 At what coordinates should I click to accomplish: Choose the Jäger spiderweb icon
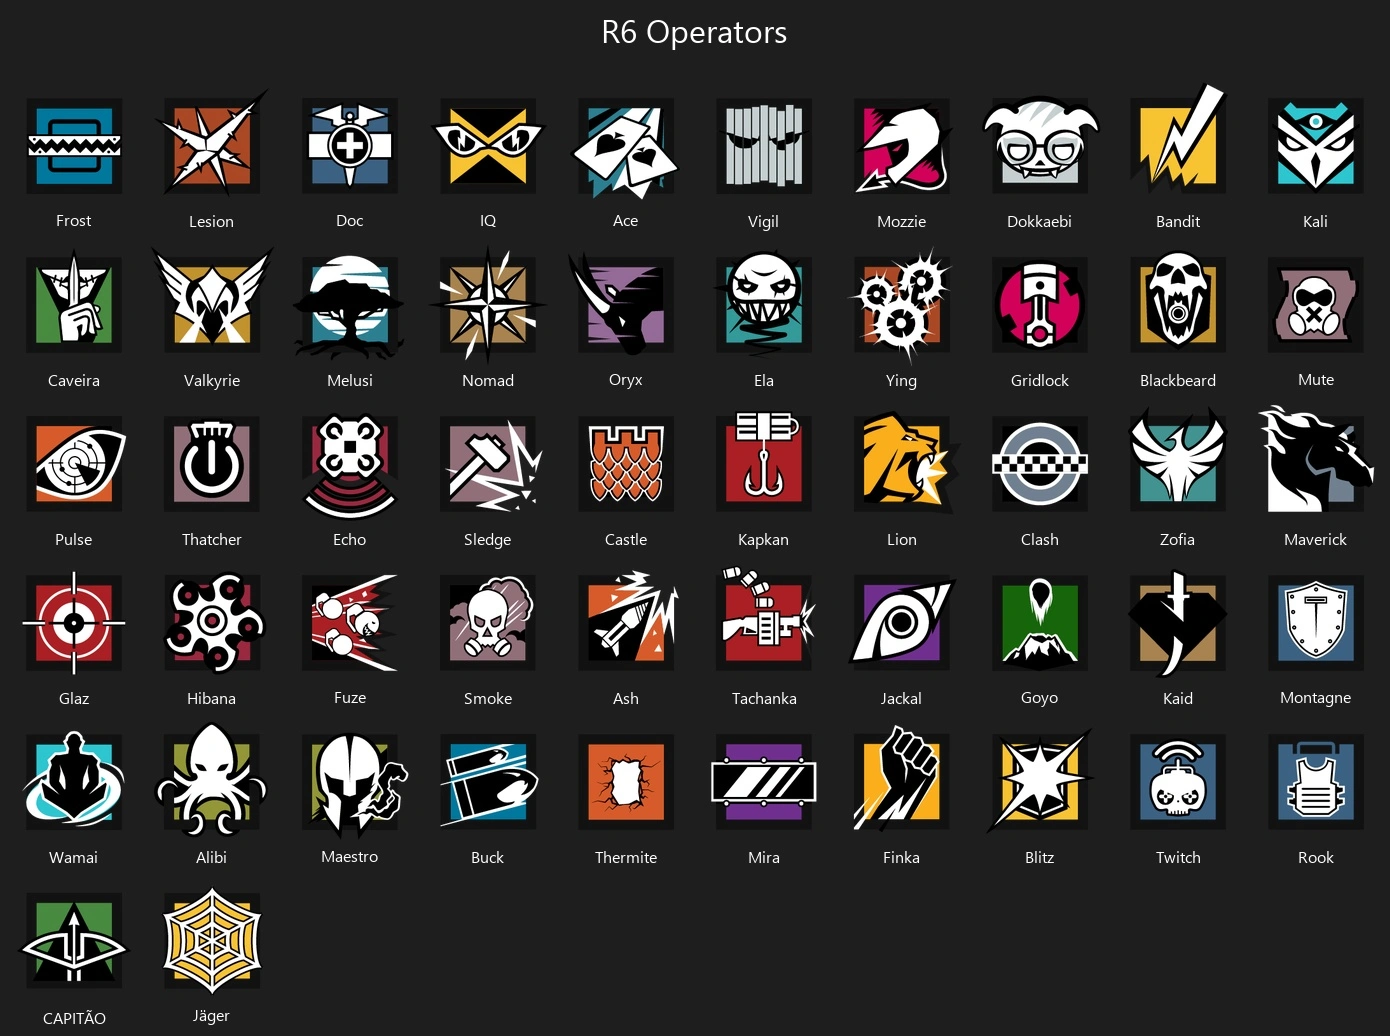pos(212,941)
